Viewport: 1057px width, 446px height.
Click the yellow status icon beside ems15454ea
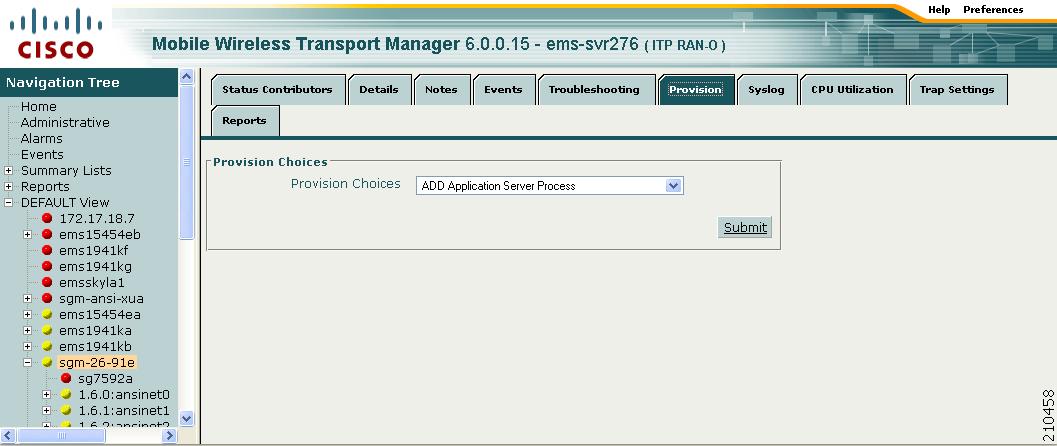pyautogui.click(x=47, y=315)
